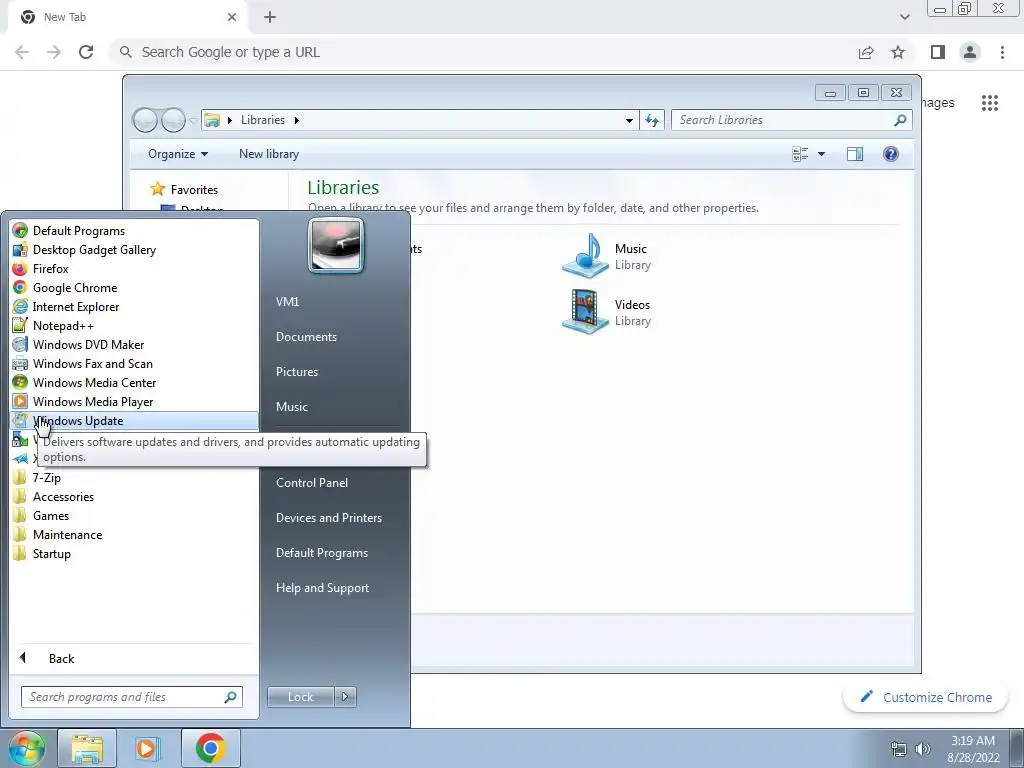The width and height of the screenshot is (1024, 768).
Task: Click New library in Explorer toolbar
Action: coord(268,154)
